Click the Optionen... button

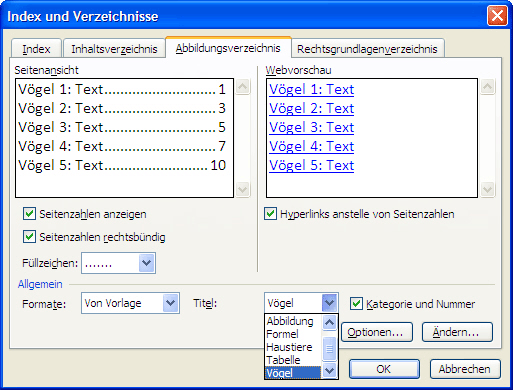coord(377,332)
